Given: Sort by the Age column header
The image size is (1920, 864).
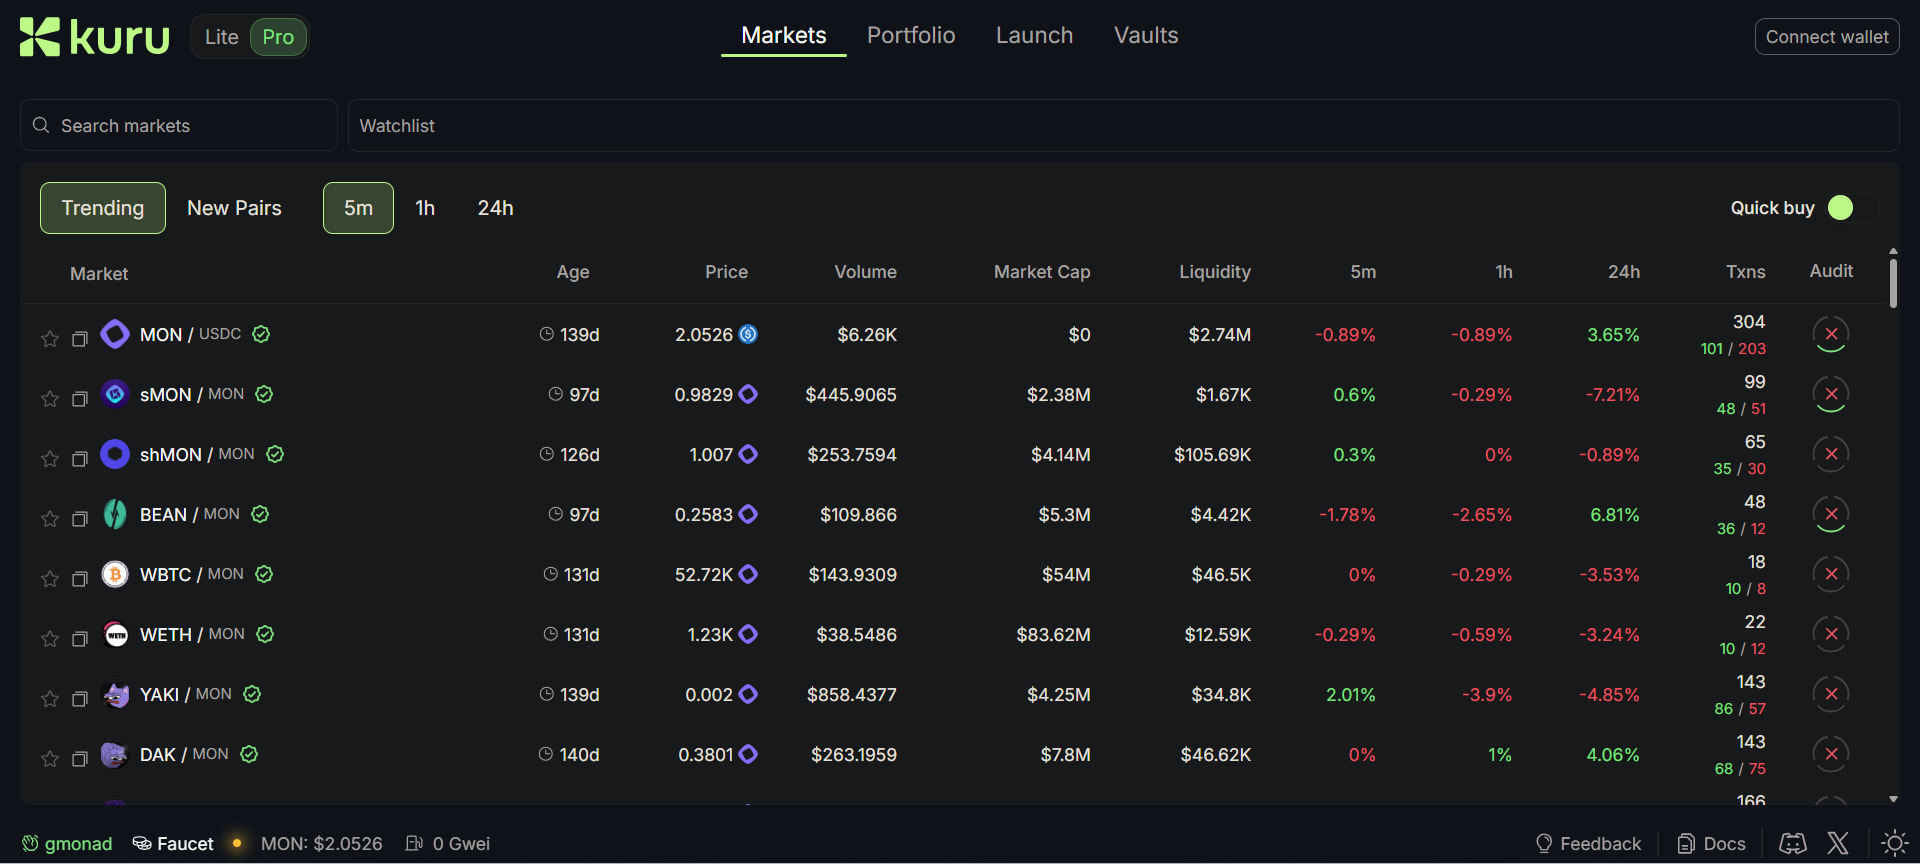Looking at the screenshot, I should click(x=573, y=272).
